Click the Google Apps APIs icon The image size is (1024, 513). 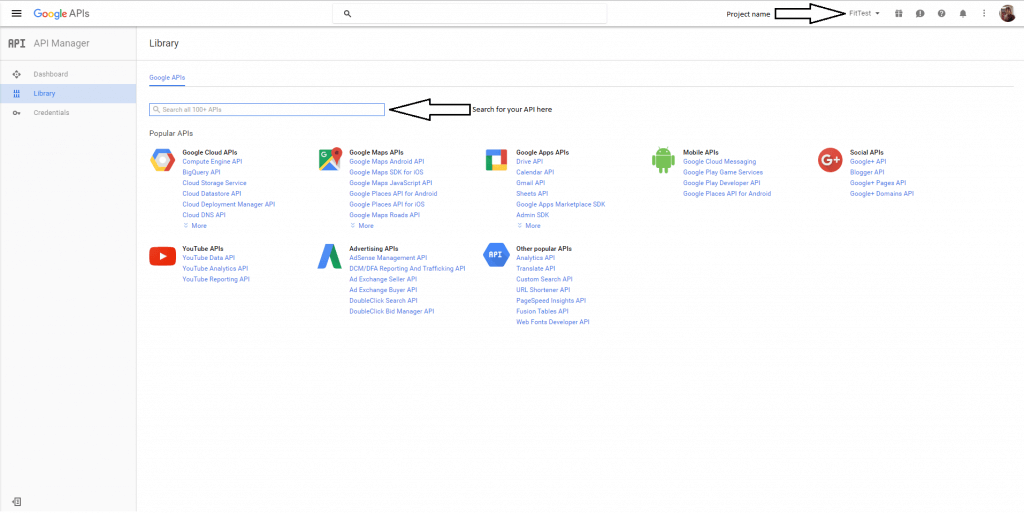click(496, 160)
